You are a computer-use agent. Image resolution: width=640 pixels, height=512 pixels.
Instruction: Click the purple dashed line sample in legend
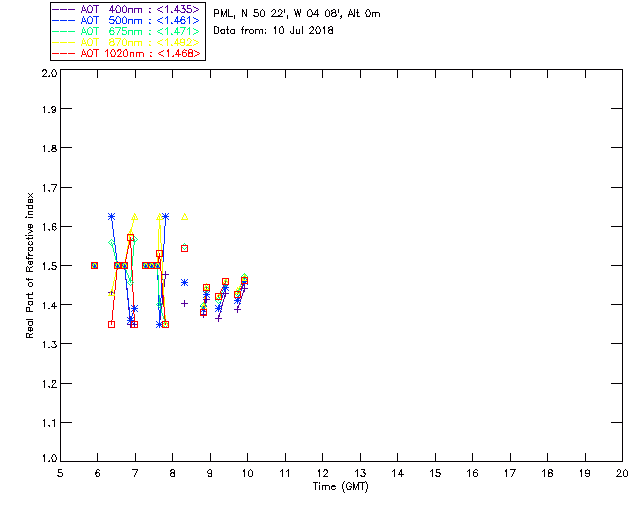(x=64, y=9)
